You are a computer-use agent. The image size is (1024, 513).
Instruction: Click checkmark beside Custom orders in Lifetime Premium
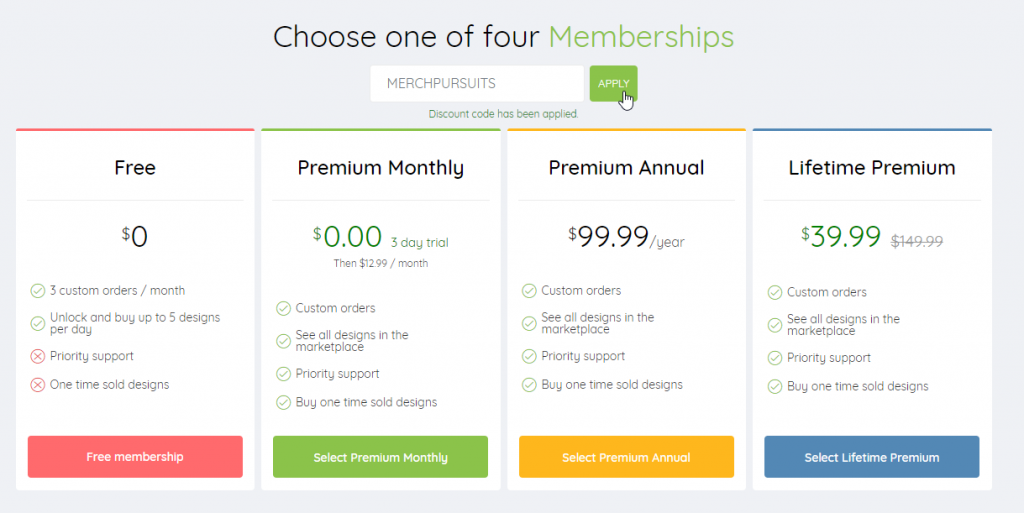[x=775, y=292]
